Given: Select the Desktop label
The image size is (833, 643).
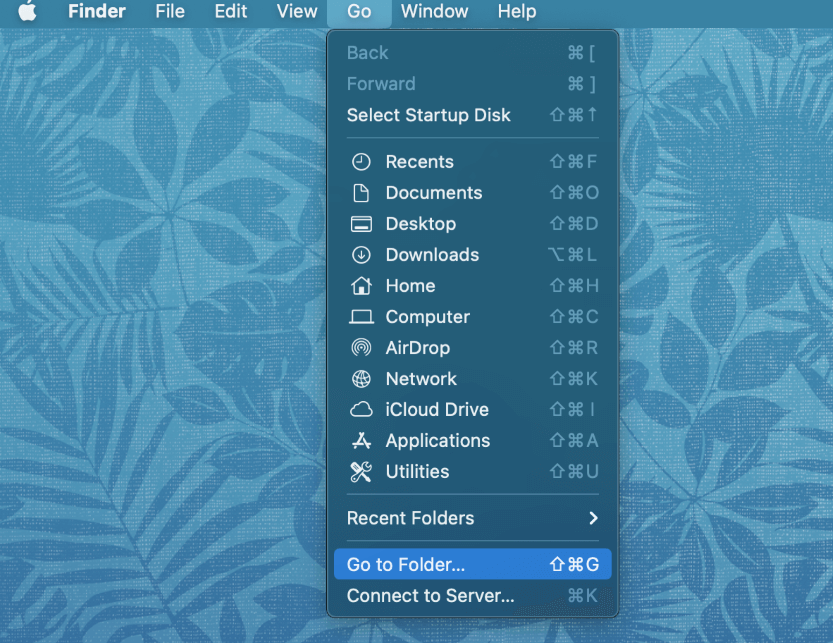Looking at the screenshot, I should coord(421,224).
